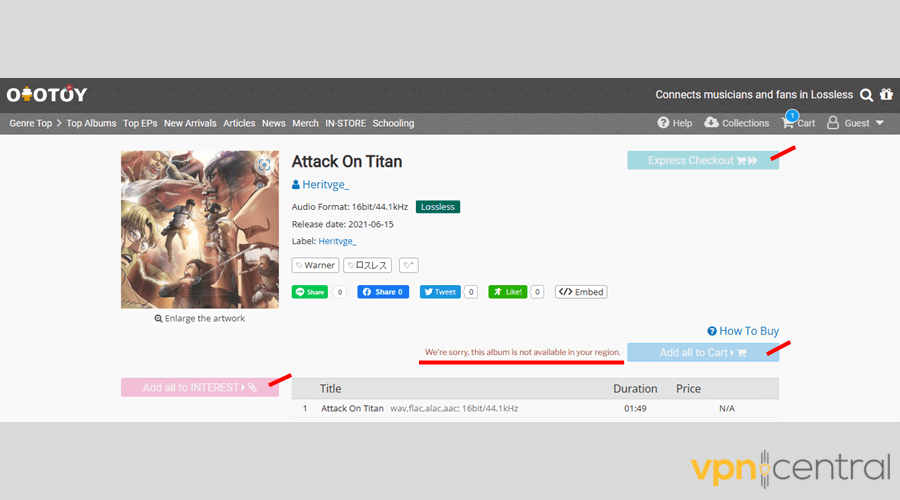Click the Warner tag

(x=315, y=265)
